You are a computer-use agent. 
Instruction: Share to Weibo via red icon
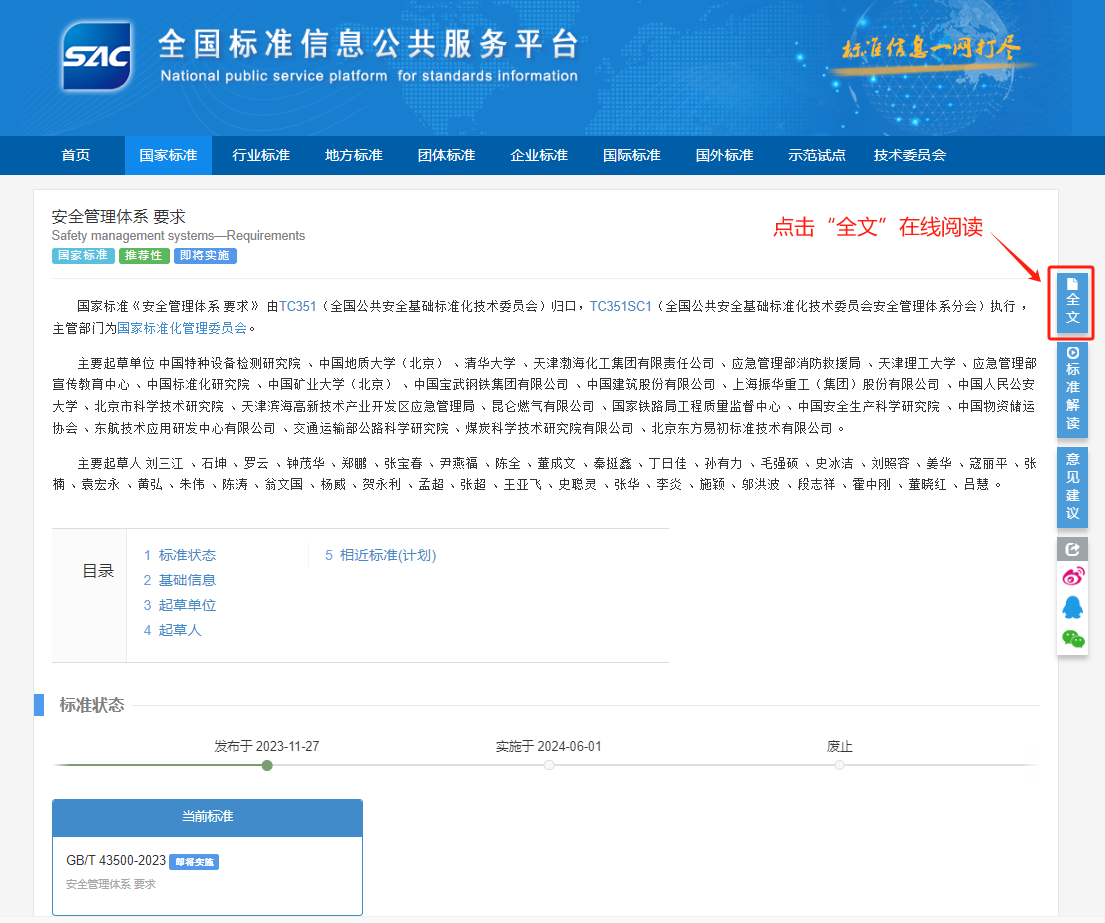[1072, 576]
